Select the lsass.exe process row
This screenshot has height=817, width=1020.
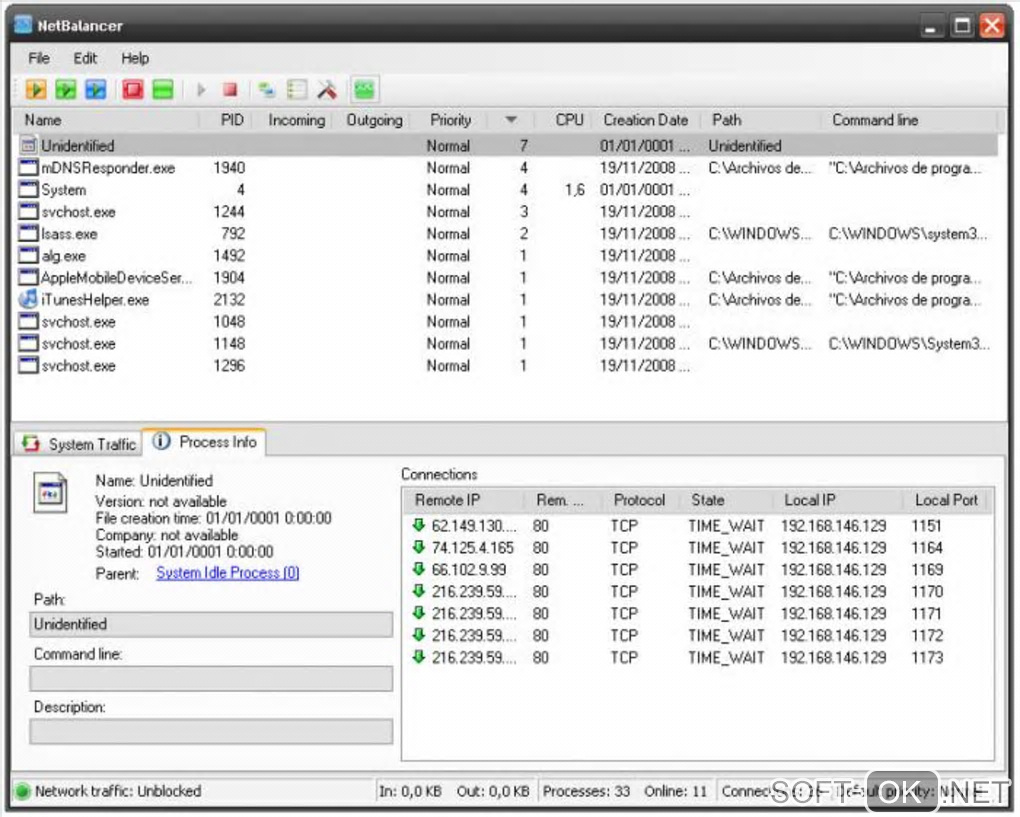click(x=507, y=234)
